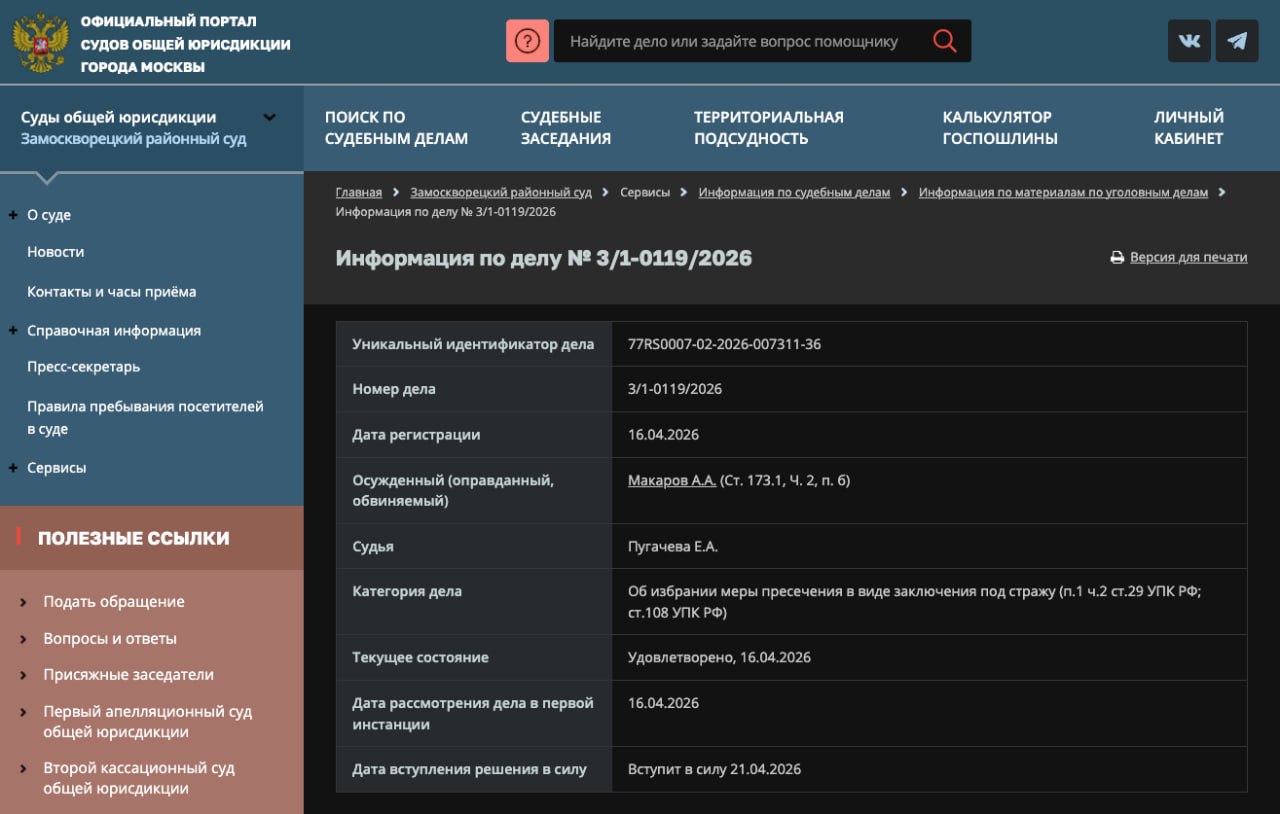Image resolution: width=1280 pixels, height=814 pixels.
Task: Open the VK social network icon
Action: [x=1189, y=41]
